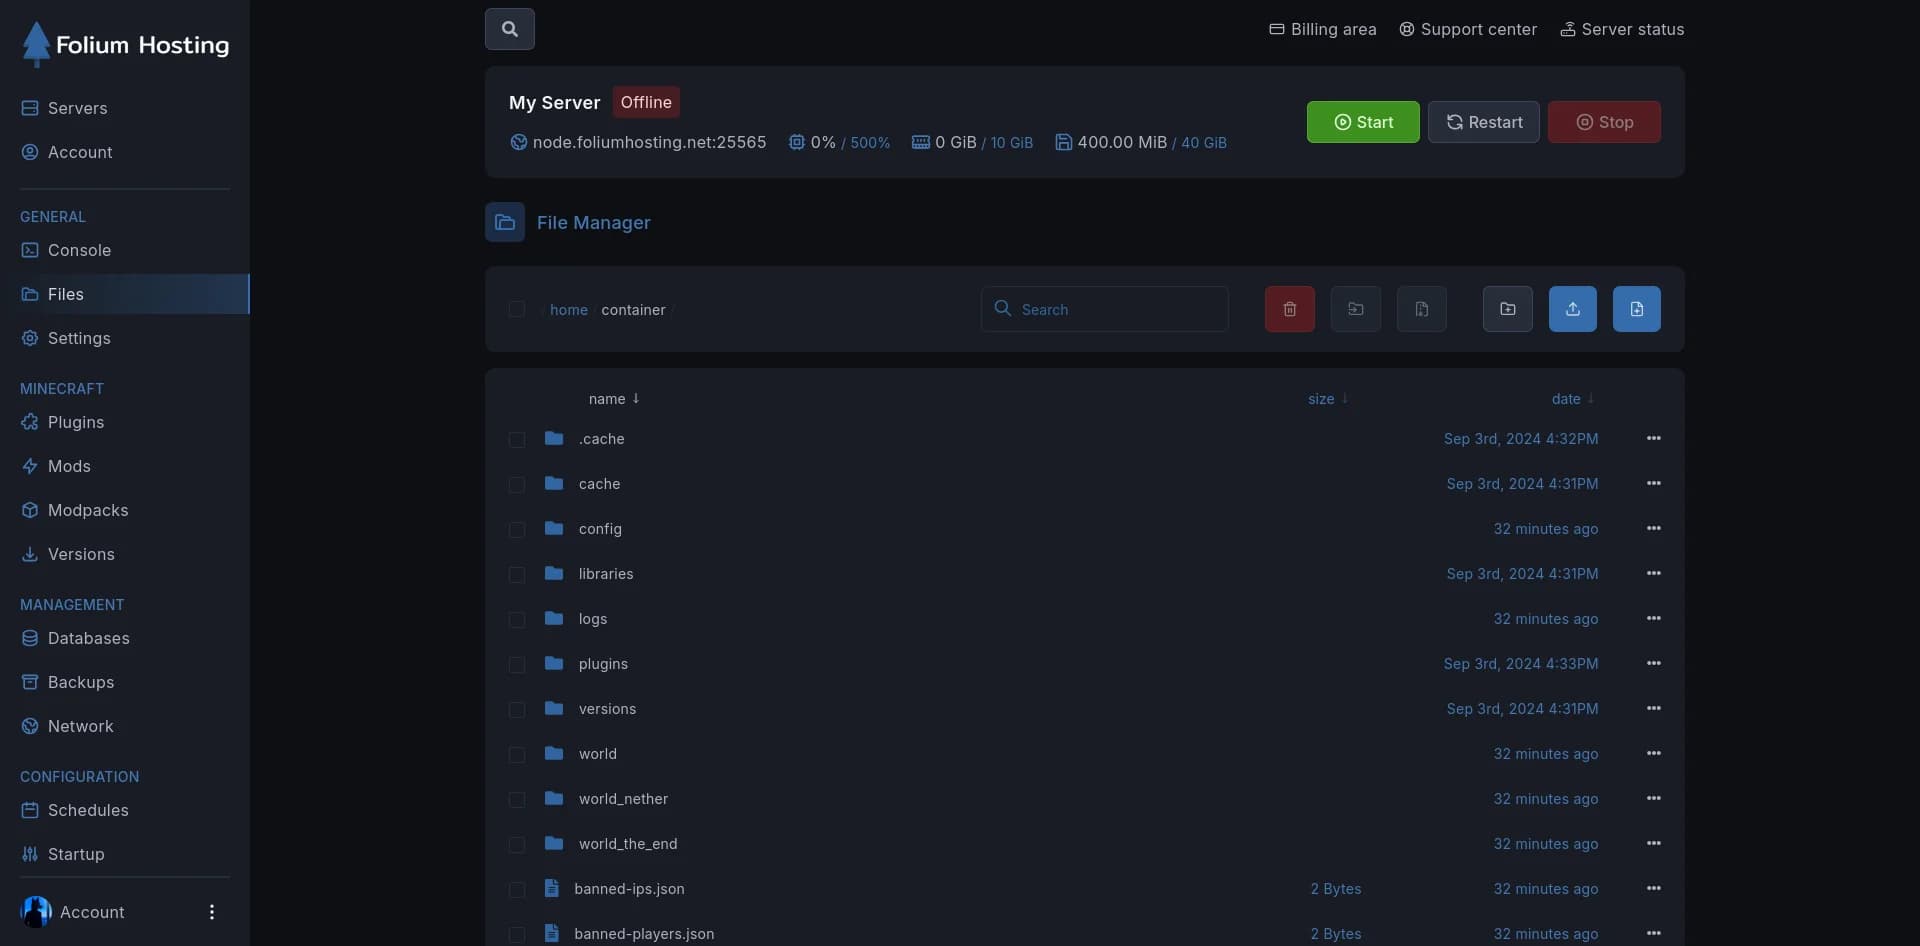Image resolution: width=1920 pixels, height=946 pixels.
Task: Click the Folium Hosting tree logo
Action: pos(37,44)
